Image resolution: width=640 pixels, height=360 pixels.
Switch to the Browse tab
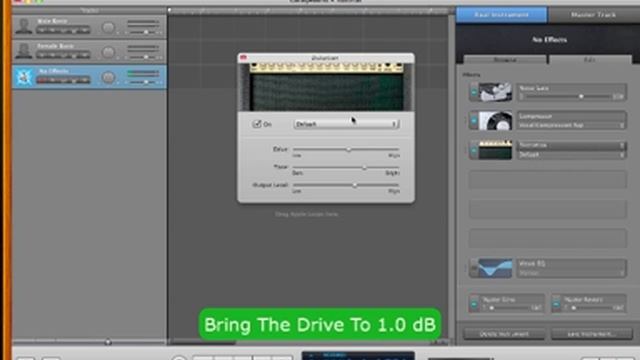click(x=505, y=60)
